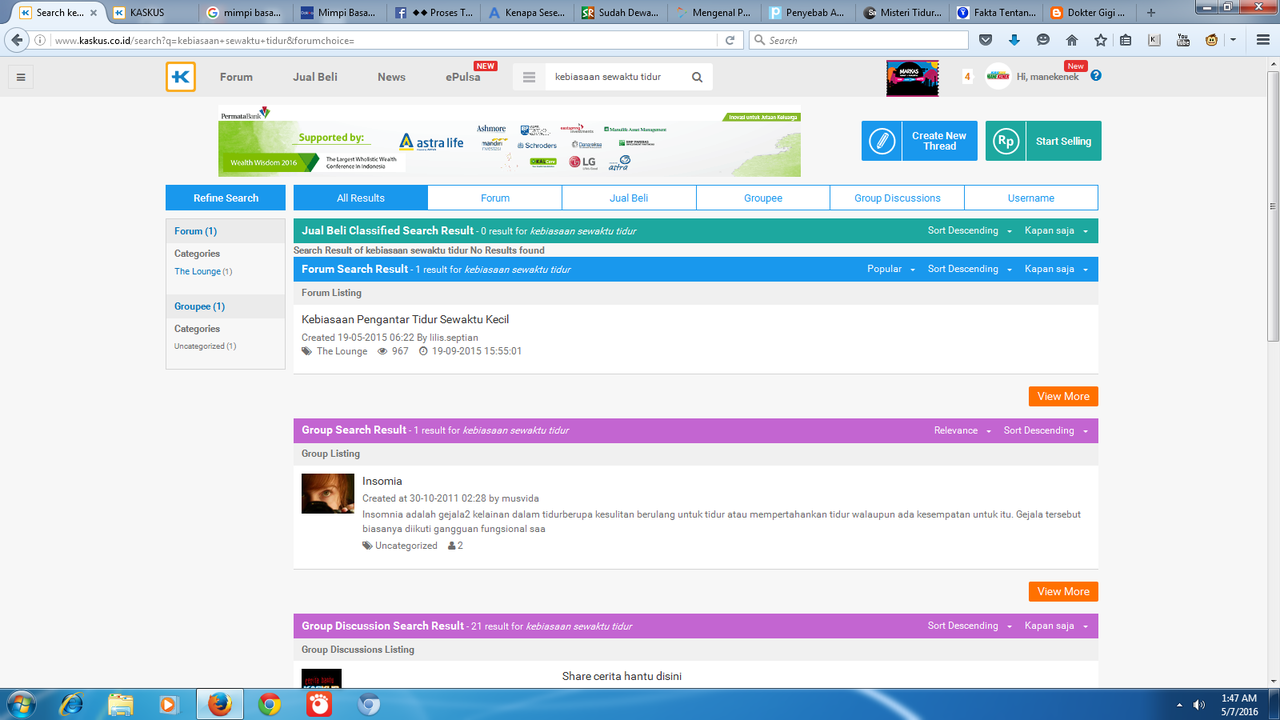Click the Kaskus URL address bar

[x=385, y=40]
